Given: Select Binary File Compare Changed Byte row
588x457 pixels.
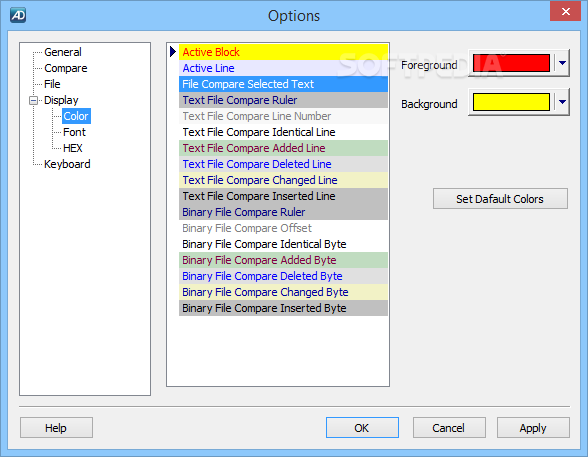Looking at the screenshot, I should pos(283,292).
